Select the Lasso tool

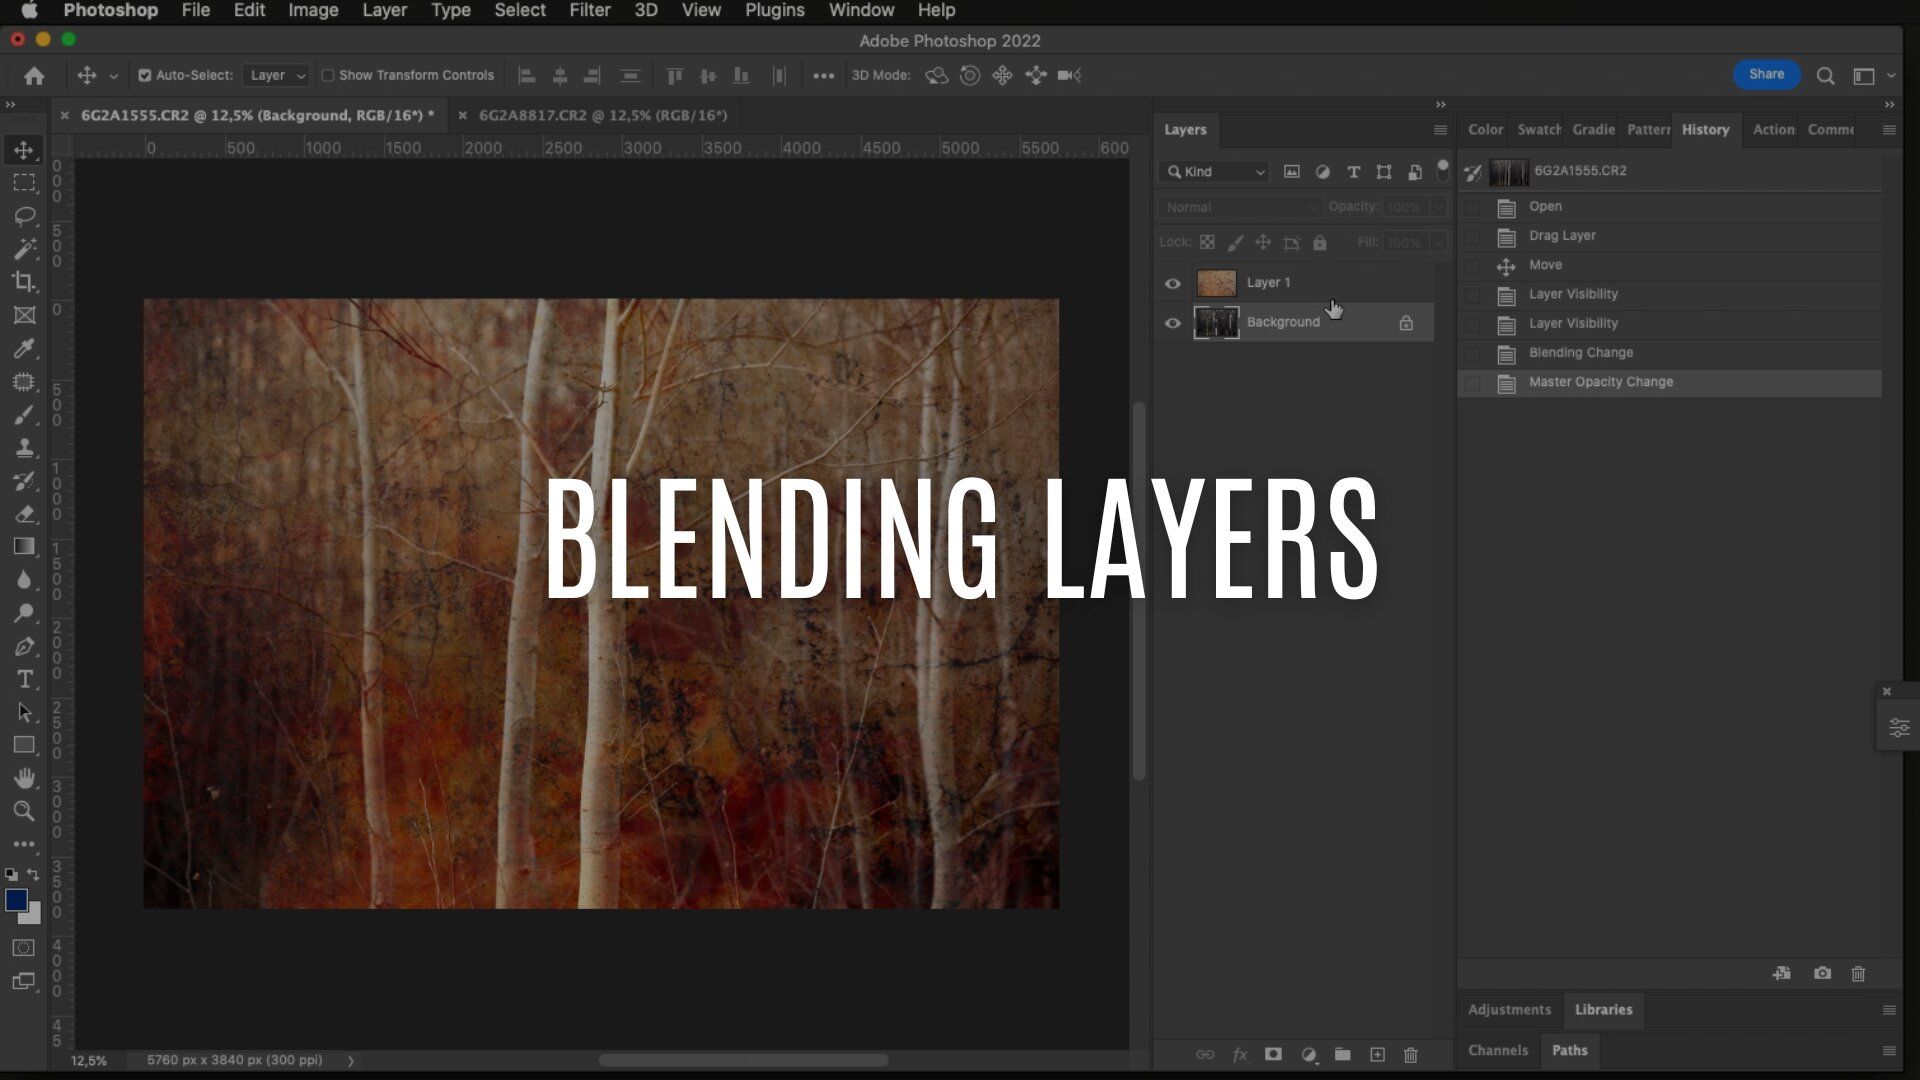point(24,216)
